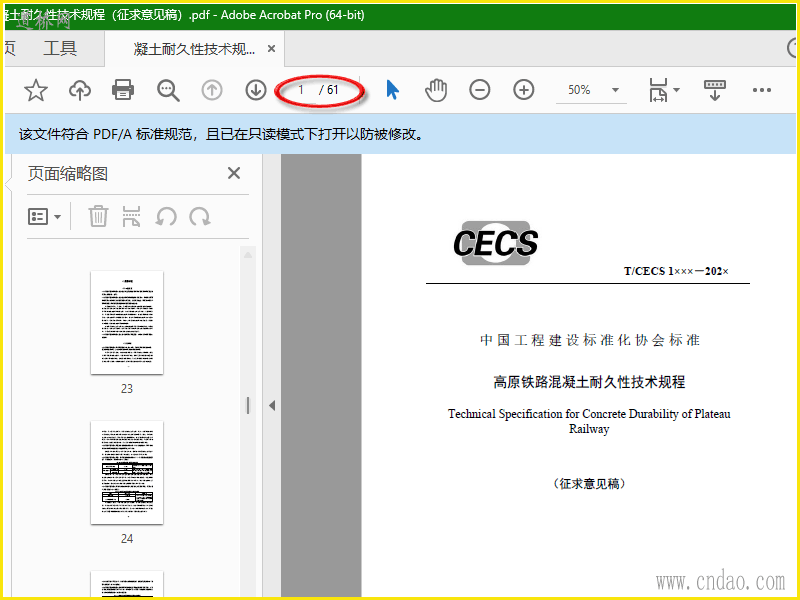Delete pages with trash icon
The image size is (800, 600).
click(98, 216)
